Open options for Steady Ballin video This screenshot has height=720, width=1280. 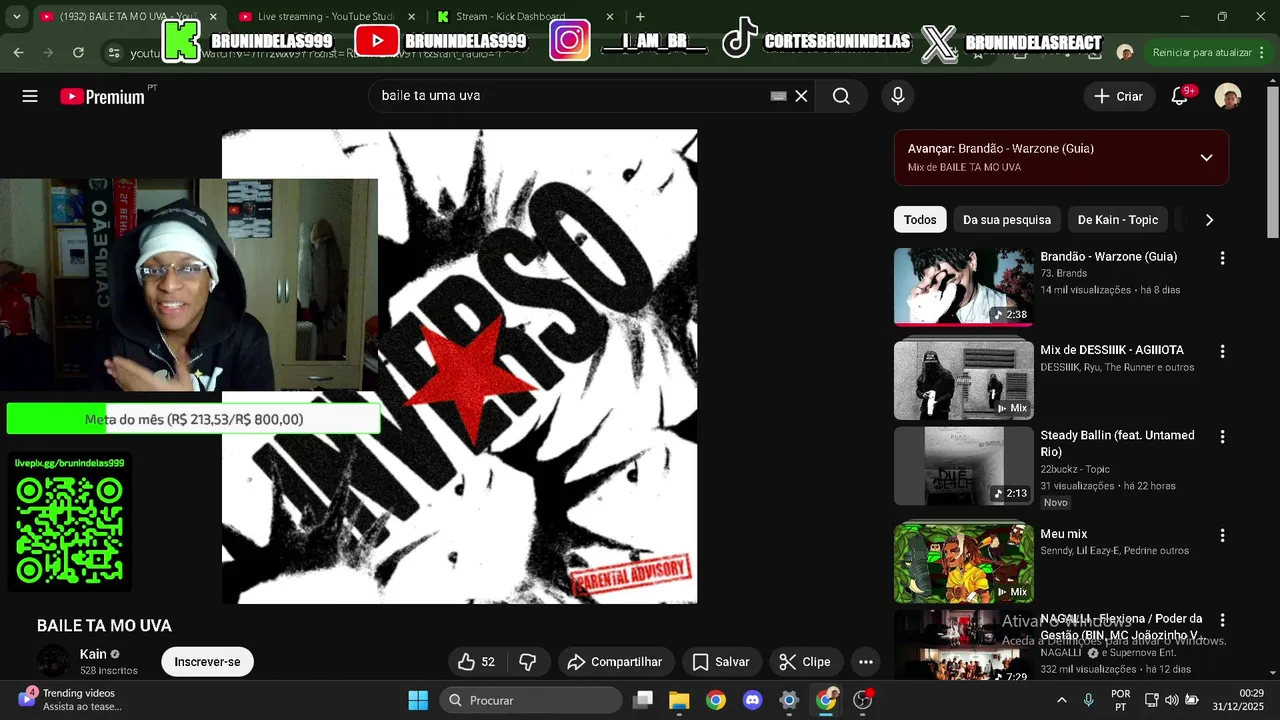[x=1222, y=437]
